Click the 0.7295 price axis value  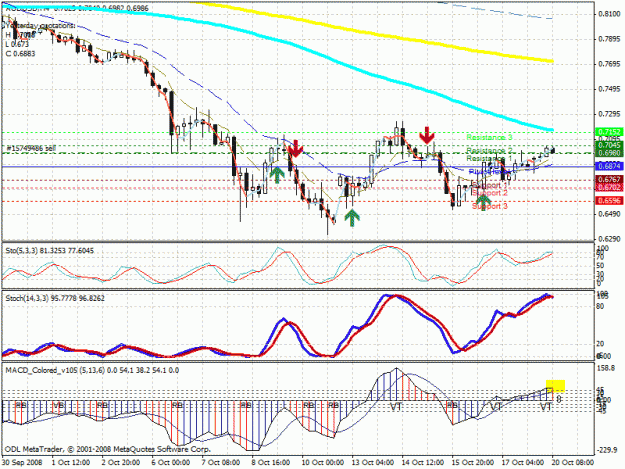tap(609, 114)
